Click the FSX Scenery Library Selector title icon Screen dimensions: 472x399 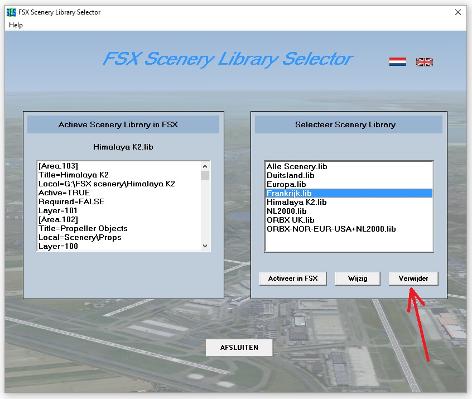pyautogui.click(x=11, y=12)
